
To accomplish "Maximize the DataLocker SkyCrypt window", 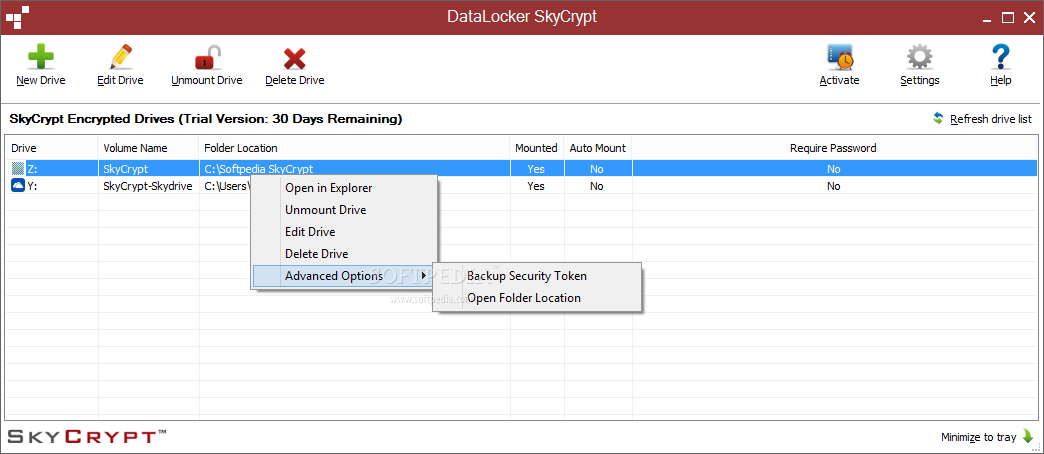I will (x=1008, y=18).
